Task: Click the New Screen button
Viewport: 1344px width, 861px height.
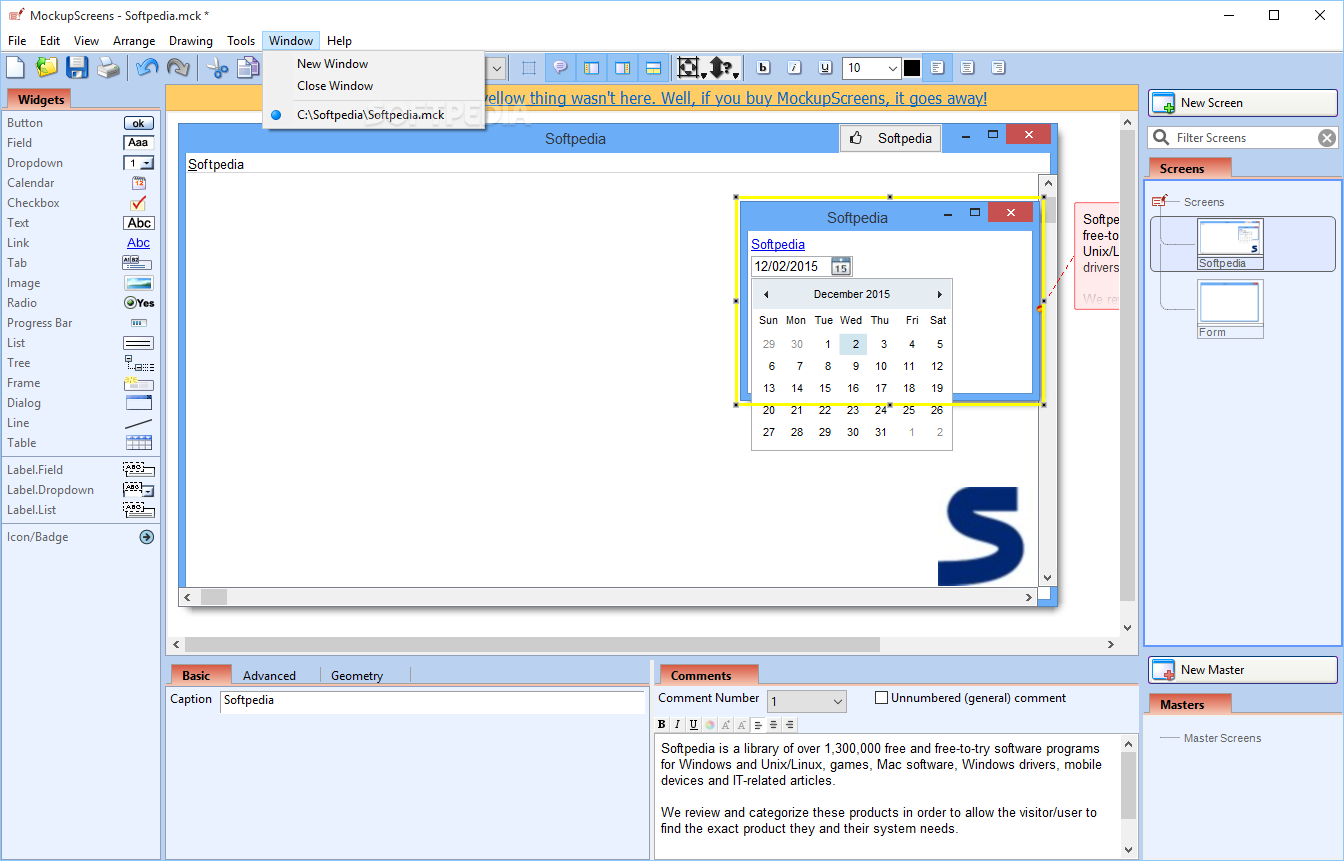Action: pos(1242,102)
